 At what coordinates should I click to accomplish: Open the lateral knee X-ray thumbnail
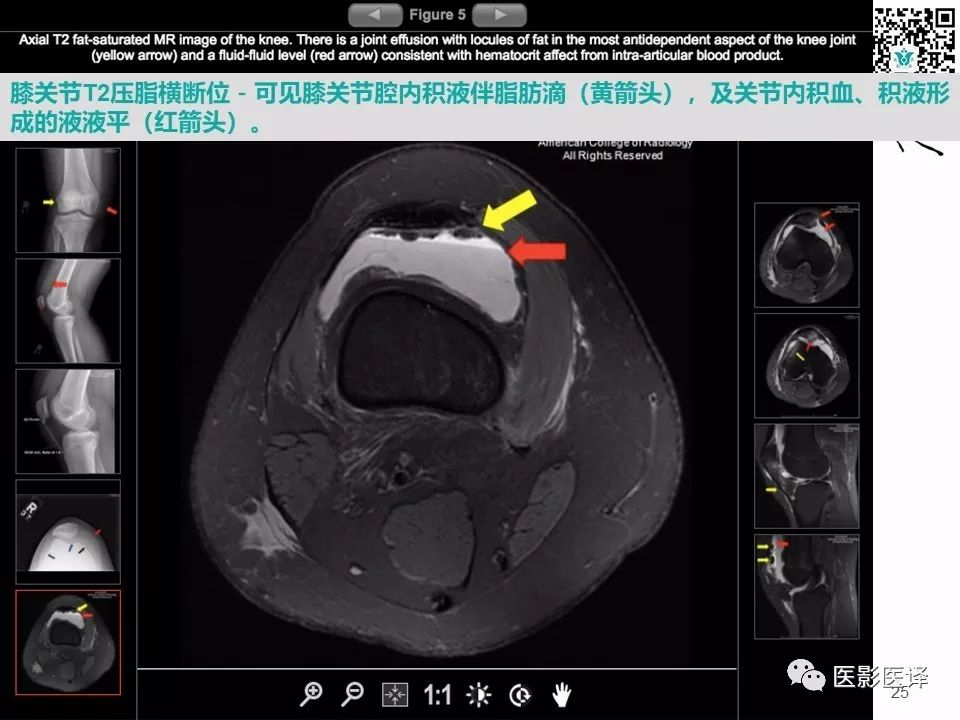[68, 310]
